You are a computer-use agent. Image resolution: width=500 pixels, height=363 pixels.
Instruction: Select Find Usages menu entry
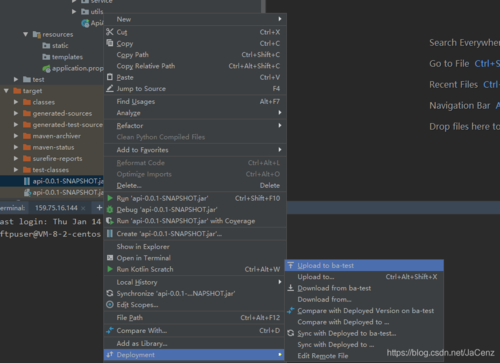(195, 101)
